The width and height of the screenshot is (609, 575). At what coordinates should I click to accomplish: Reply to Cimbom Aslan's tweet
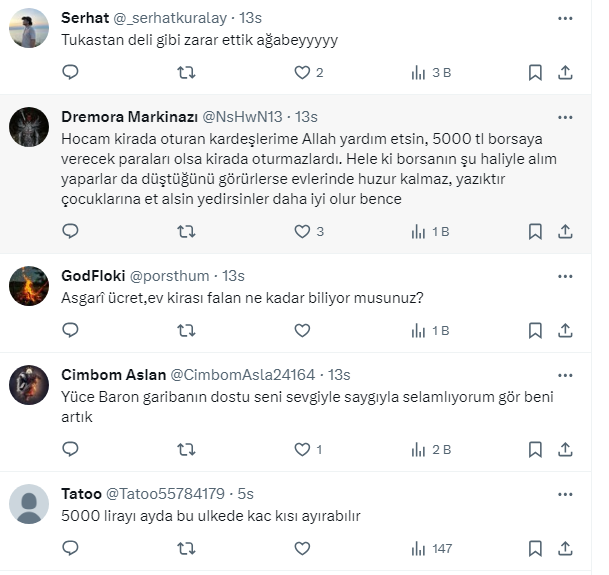tap(70, 449)
